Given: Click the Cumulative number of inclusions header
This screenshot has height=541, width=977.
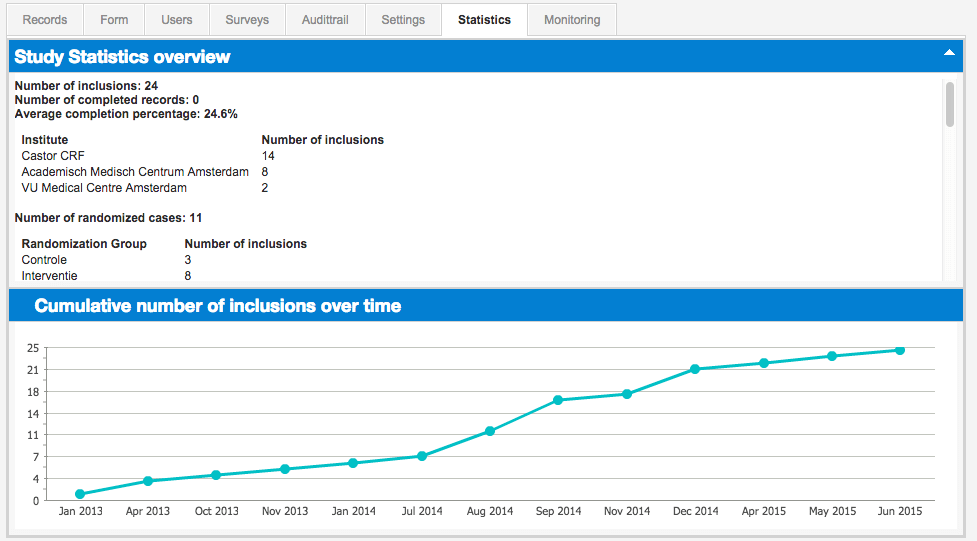Looking at the screenshot, I should click(x=218, y=306).
